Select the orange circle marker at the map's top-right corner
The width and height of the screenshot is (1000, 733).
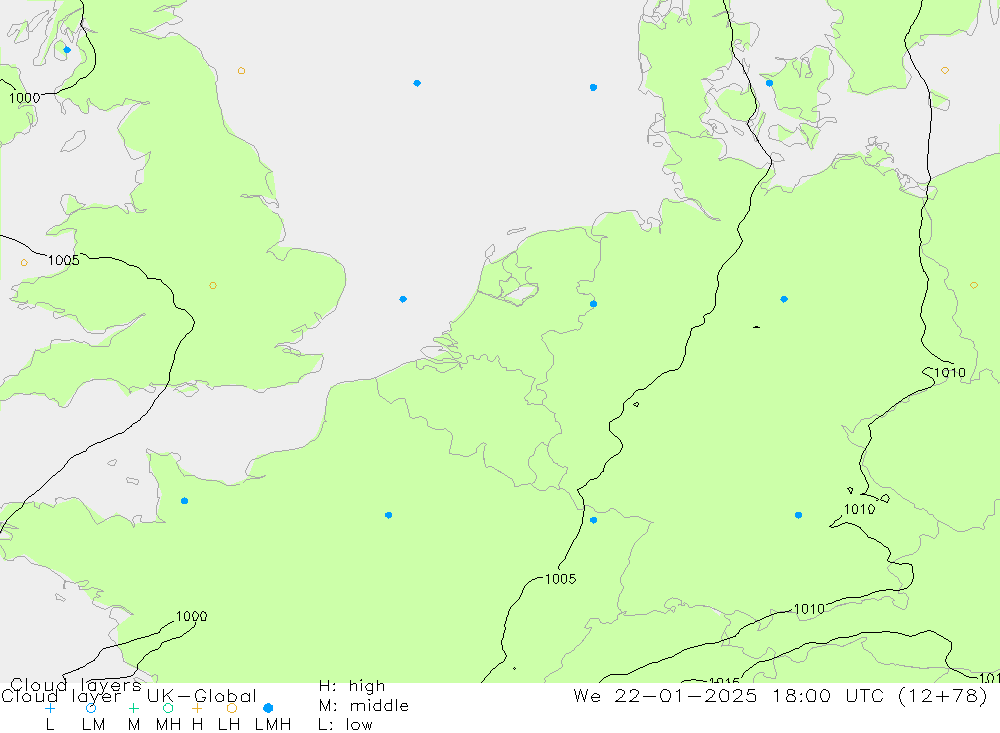(x=945, y=71)
